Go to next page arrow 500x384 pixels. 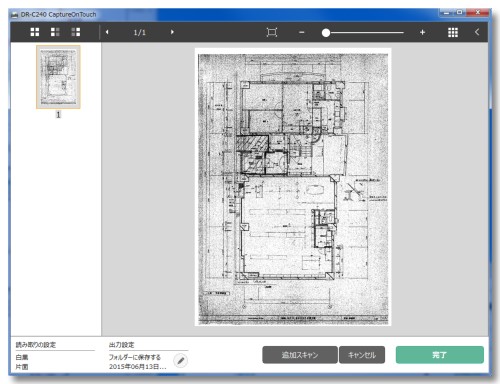click(x=172, y=32)
